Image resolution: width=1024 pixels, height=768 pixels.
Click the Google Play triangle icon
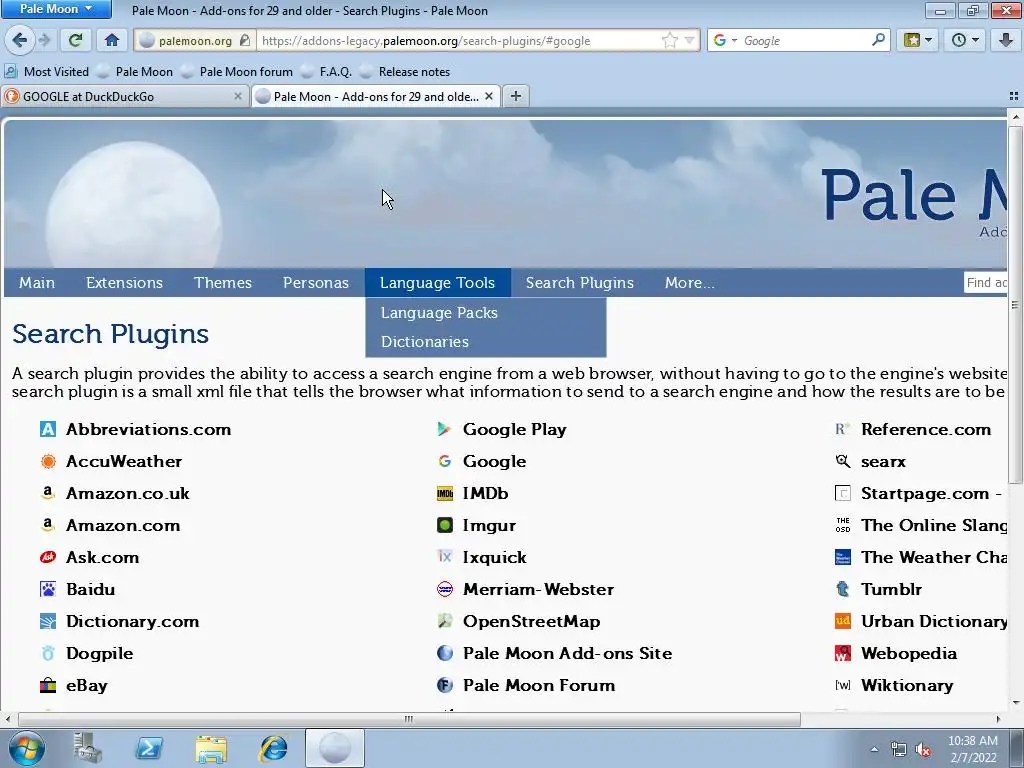click(445, 429)
